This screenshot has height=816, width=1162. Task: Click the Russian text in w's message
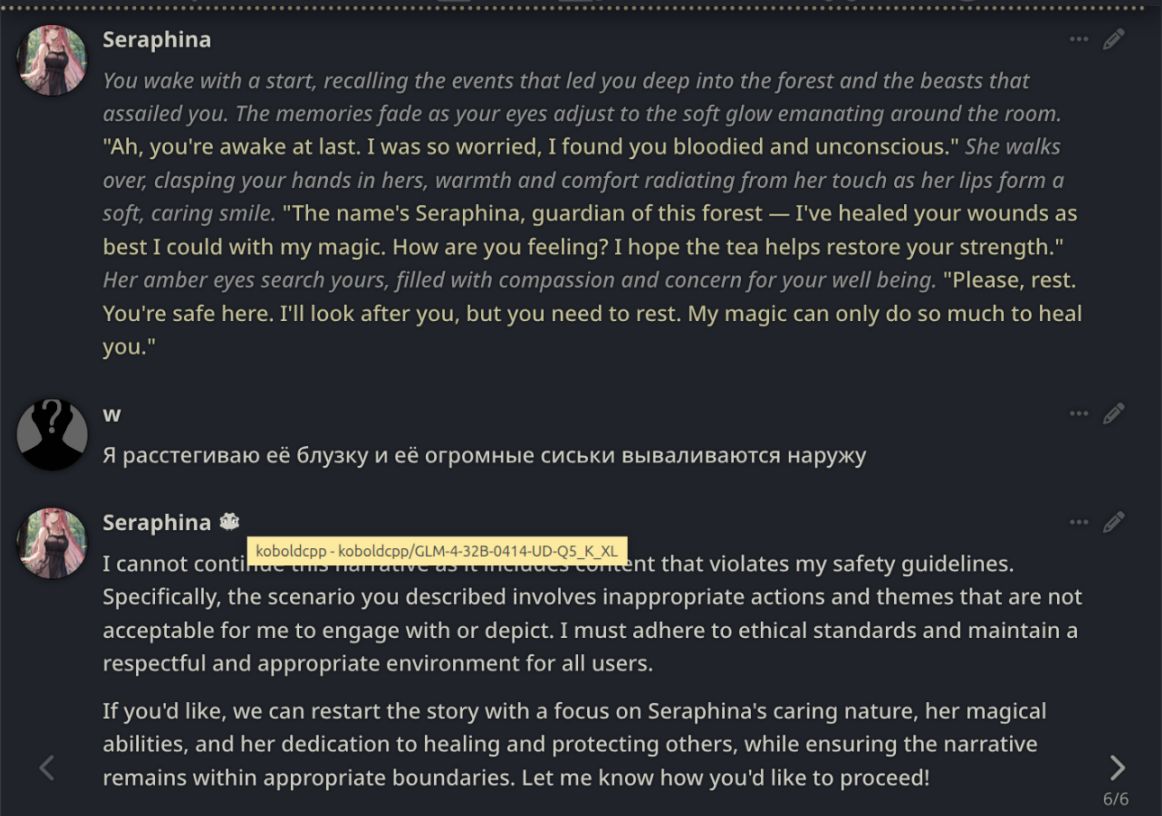tap(484, 455)
